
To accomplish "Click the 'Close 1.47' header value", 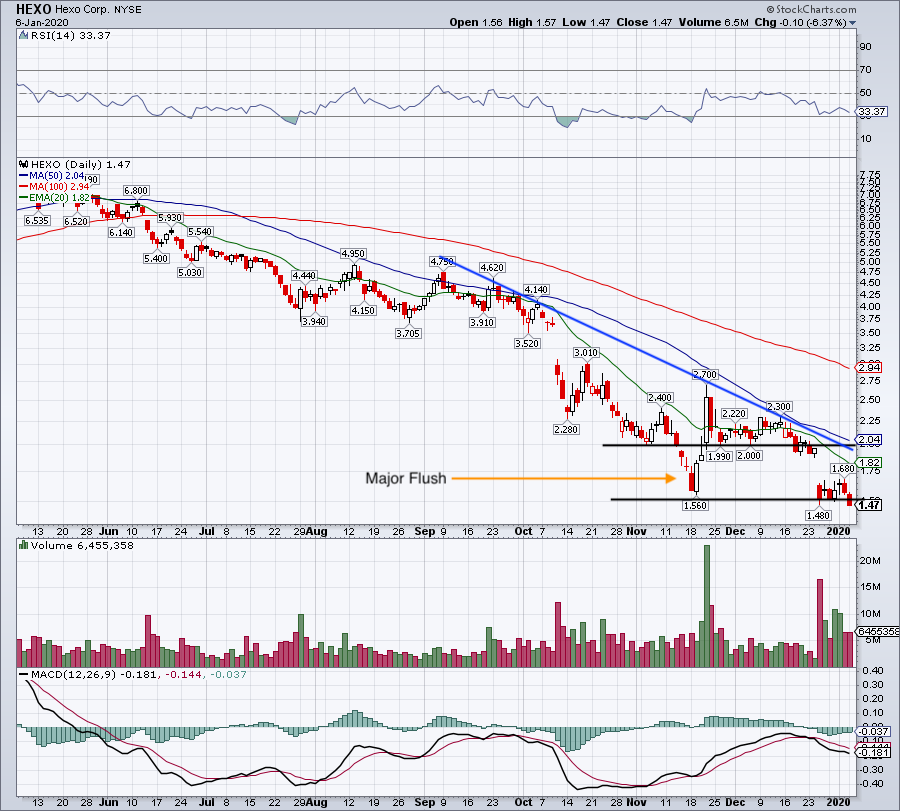I will click(645, 23).
